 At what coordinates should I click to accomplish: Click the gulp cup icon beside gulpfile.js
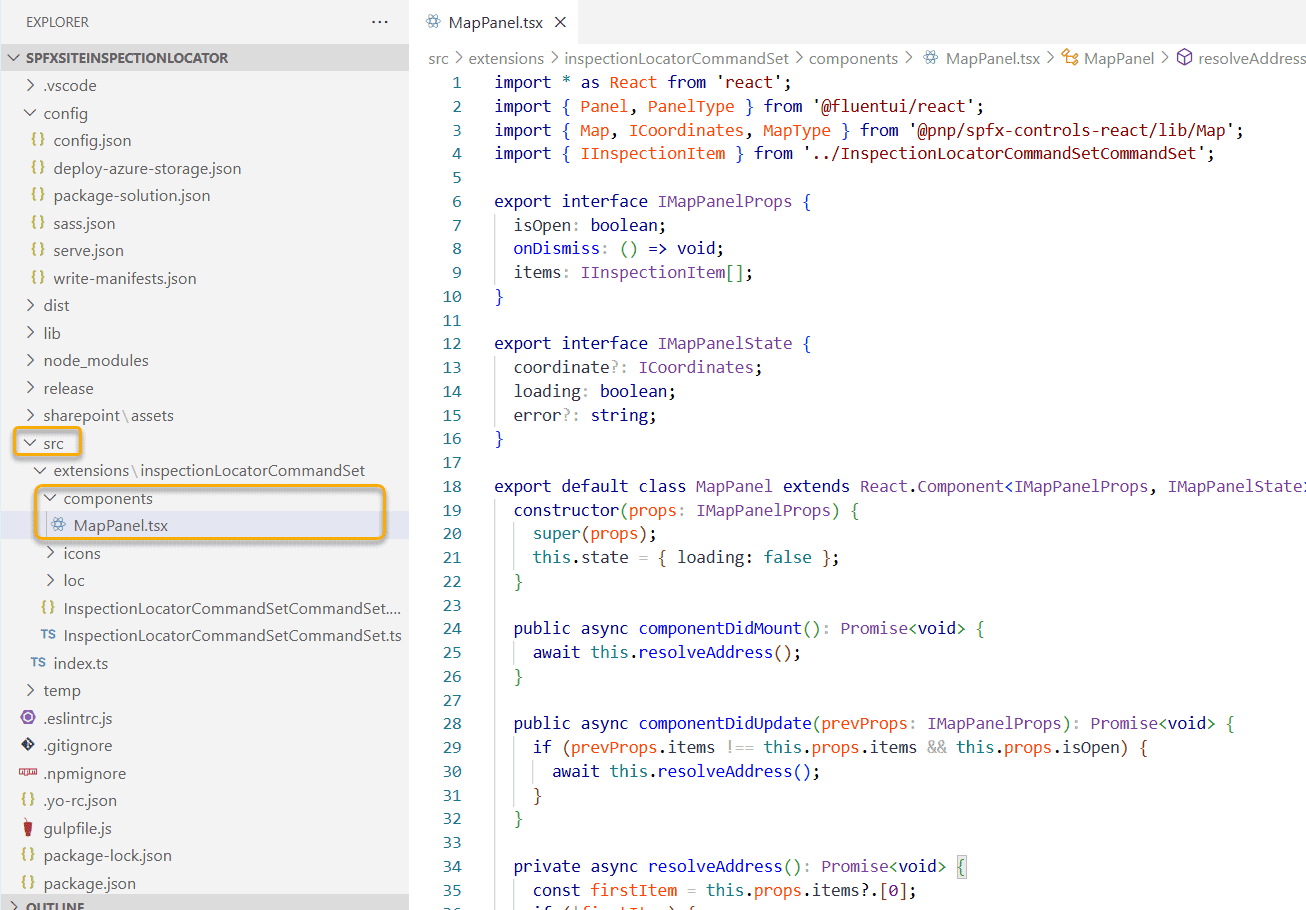pyautogui.click(x=28, y=828)
